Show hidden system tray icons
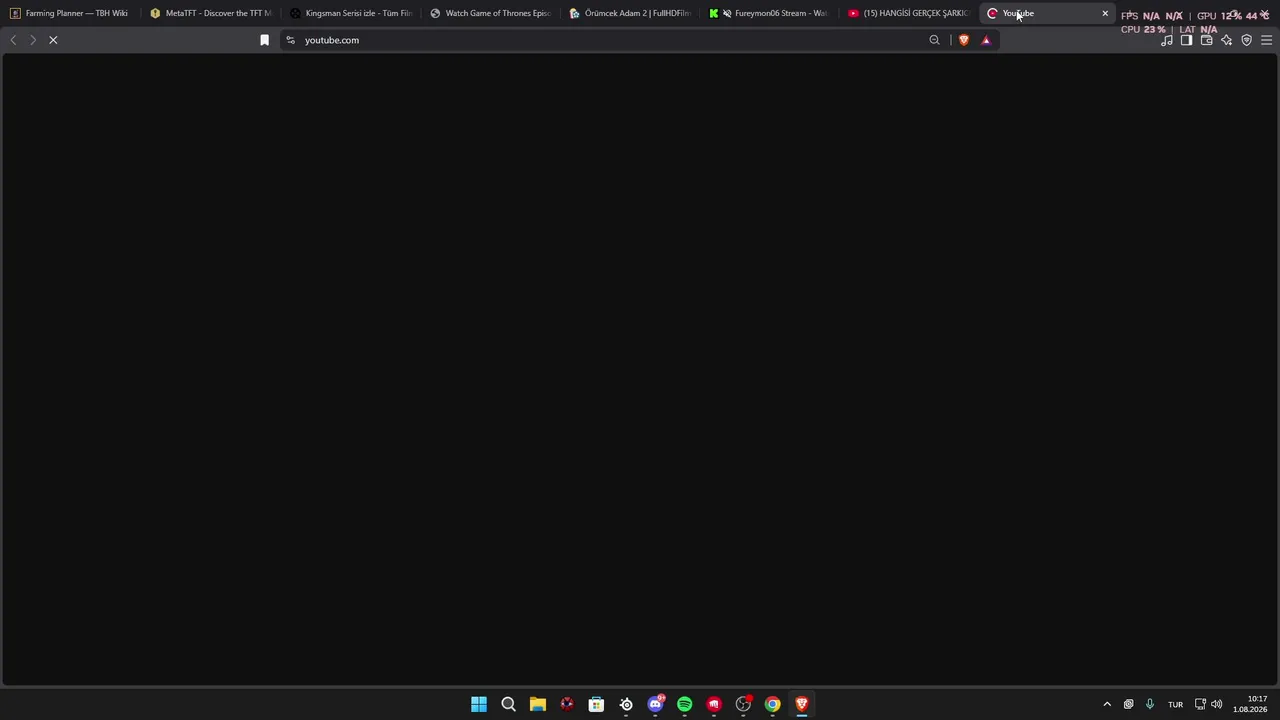Viewport: 1280px width, 720px height. pyautogui.click(x=1107, y=704)
